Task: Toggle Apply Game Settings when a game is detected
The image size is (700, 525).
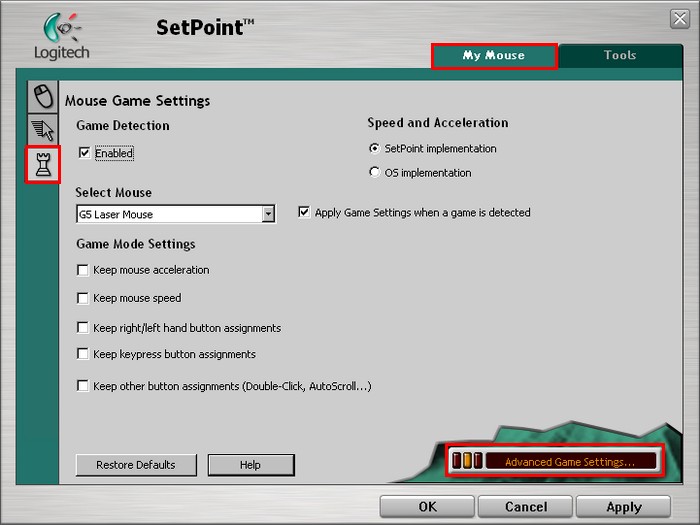Action: (x=304, y=212)
